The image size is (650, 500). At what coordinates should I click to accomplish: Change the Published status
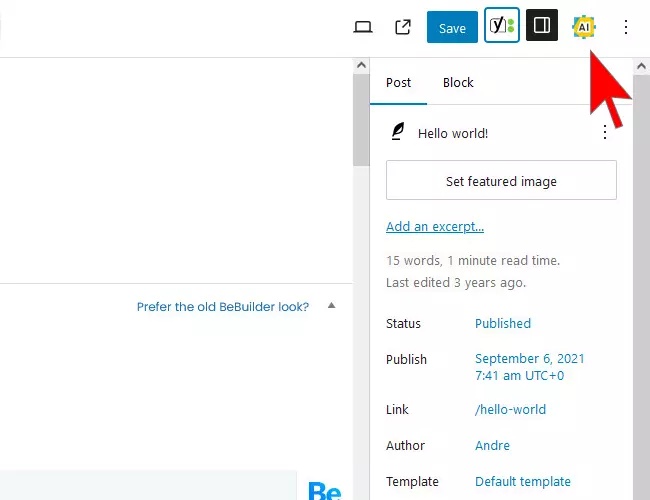[503, 324]
